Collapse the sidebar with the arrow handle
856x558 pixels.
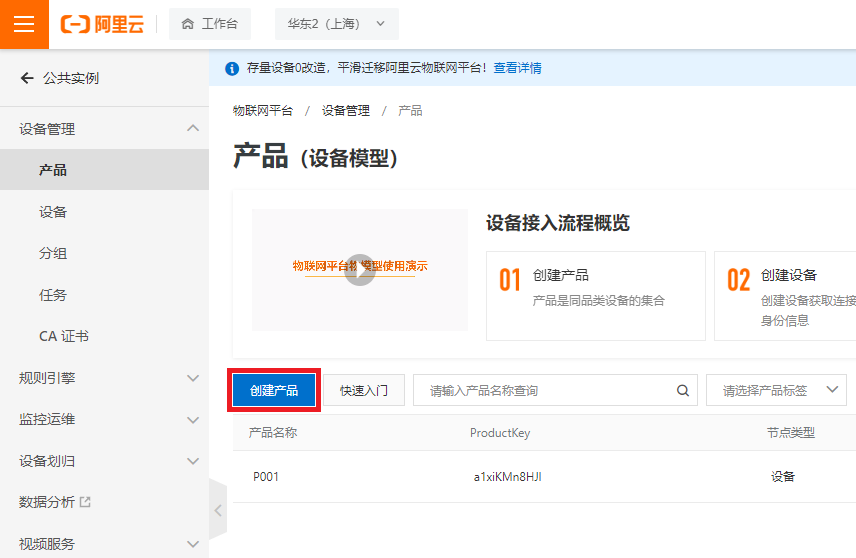click(218, 510)
